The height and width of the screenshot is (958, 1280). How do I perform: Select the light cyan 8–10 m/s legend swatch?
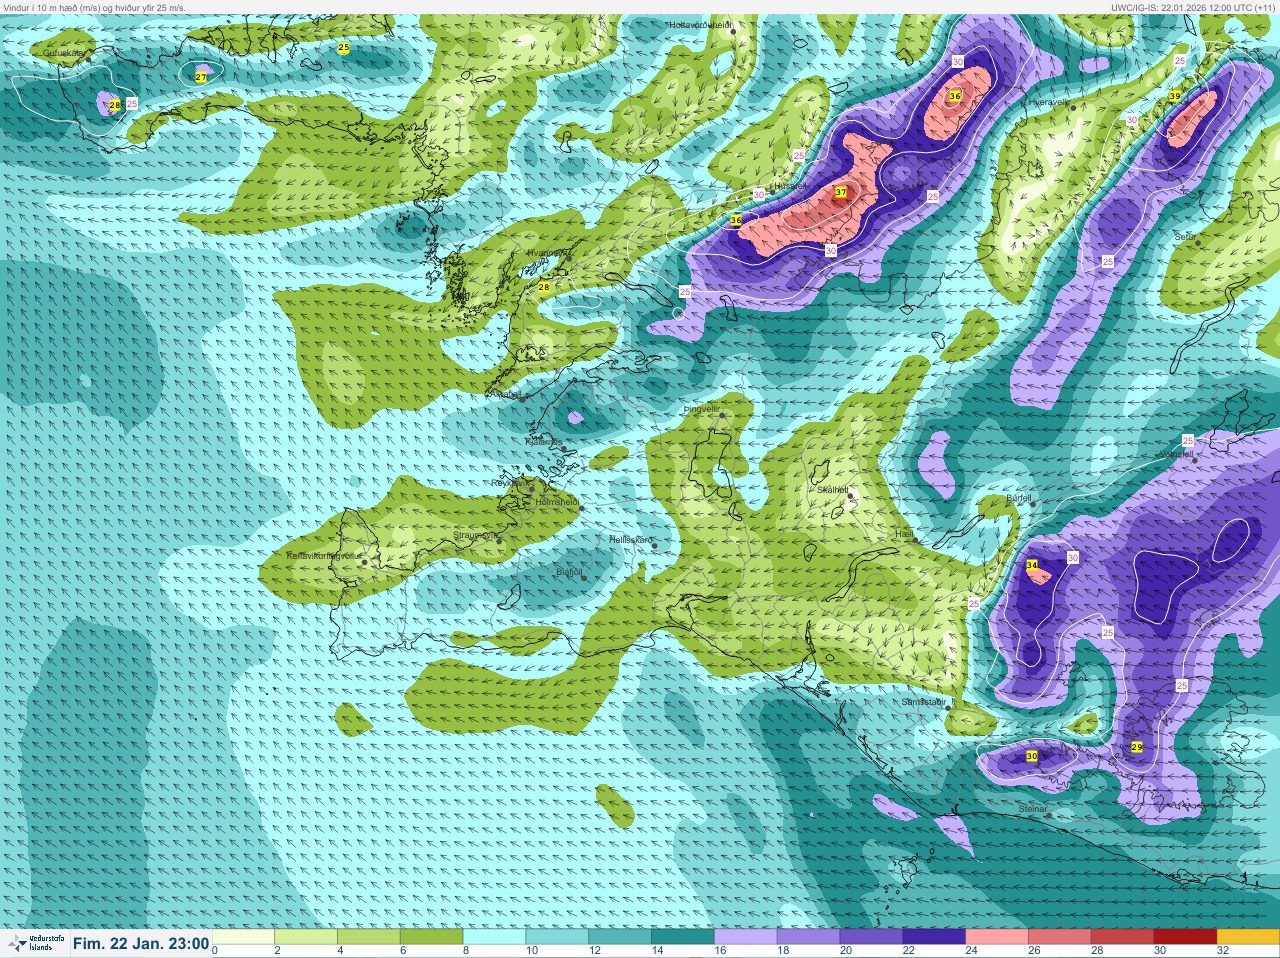495,937
